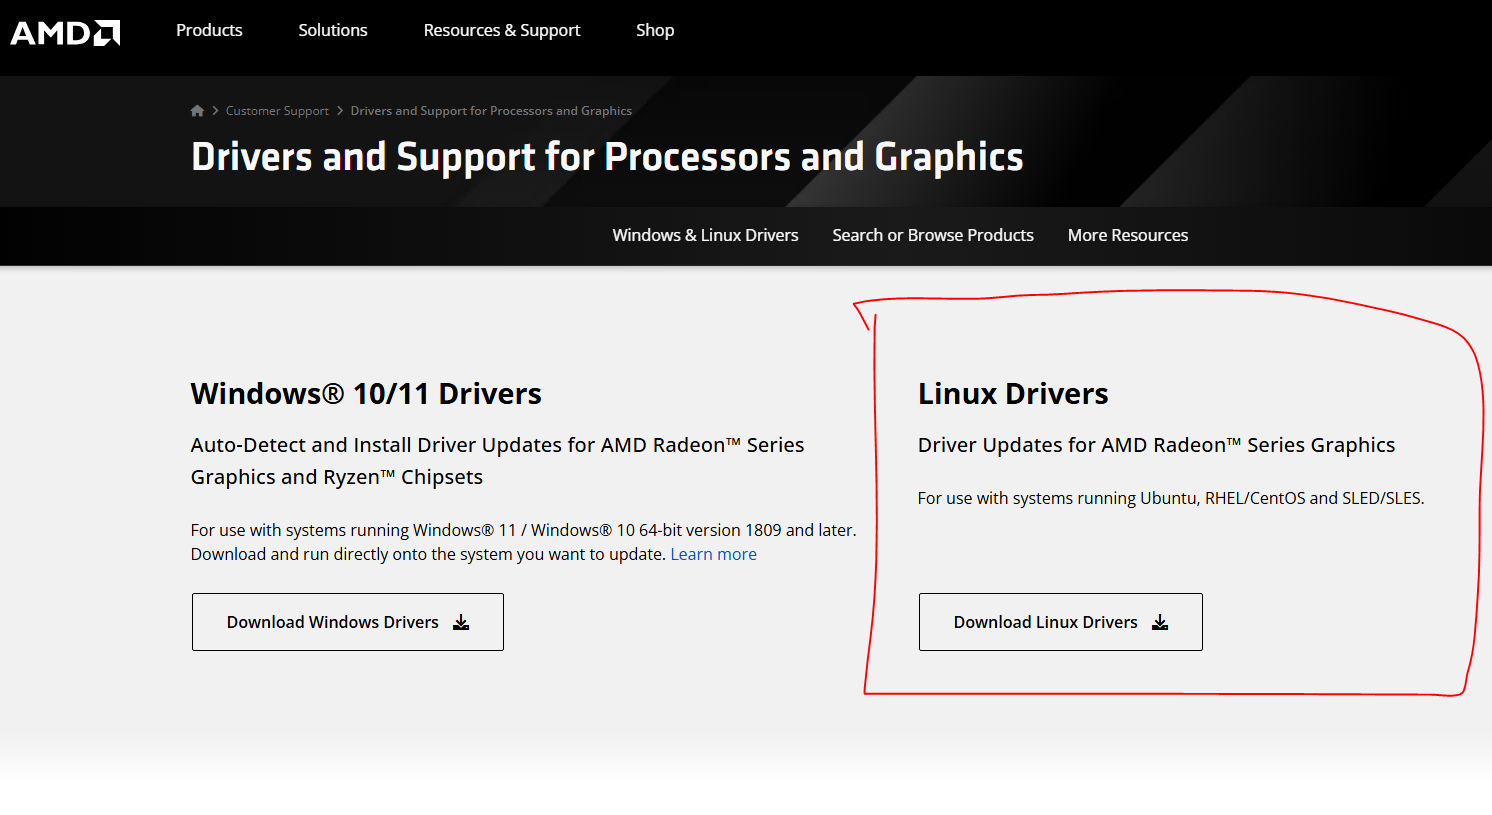This screenshot has width=1492, height=815.
Task: Follow the Learn more link
Action: click(713, 554)
